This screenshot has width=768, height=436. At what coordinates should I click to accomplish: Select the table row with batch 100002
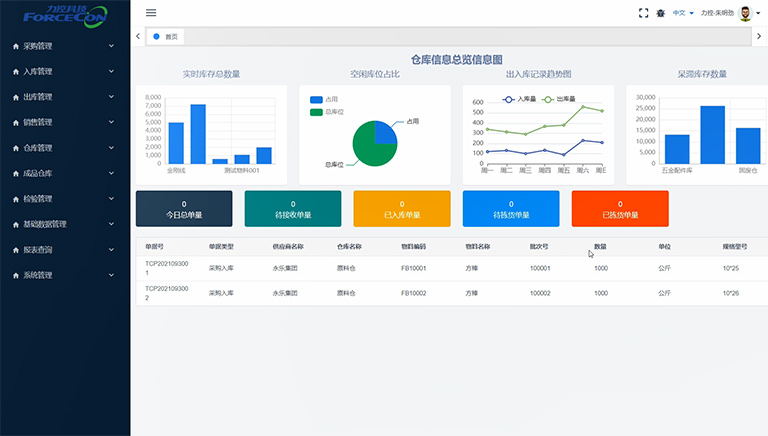point(450,293)
